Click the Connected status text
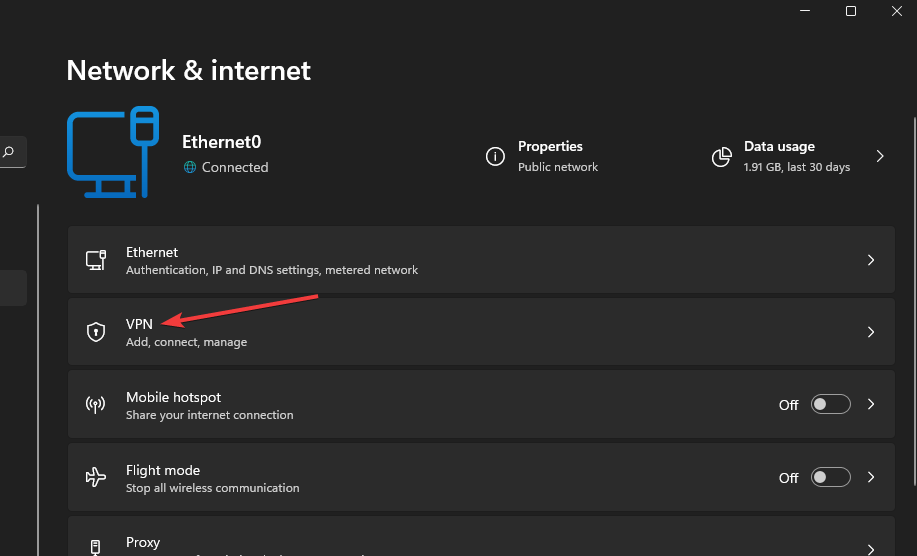 point(235,167)
